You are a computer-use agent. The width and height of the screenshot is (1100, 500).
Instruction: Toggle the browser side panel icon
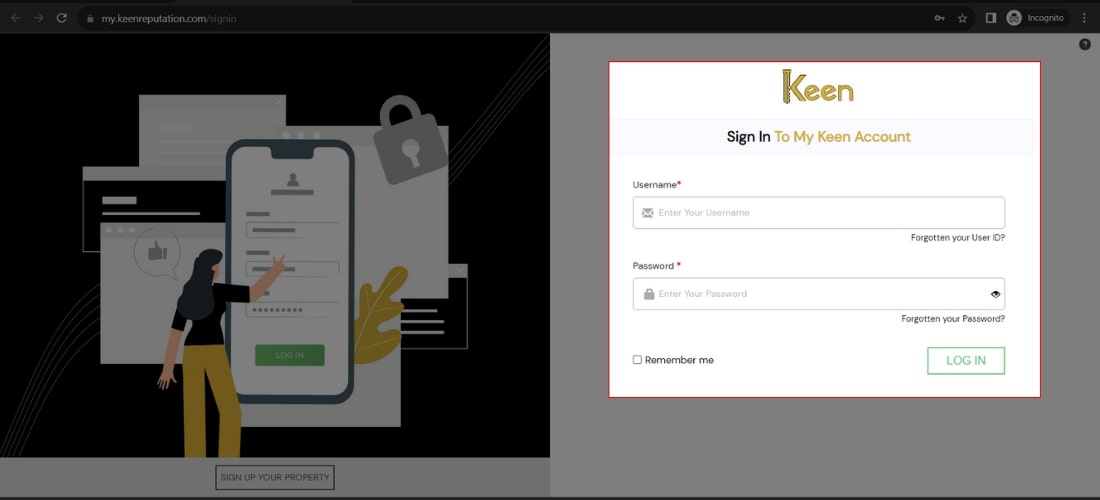[x=991, y=18]
